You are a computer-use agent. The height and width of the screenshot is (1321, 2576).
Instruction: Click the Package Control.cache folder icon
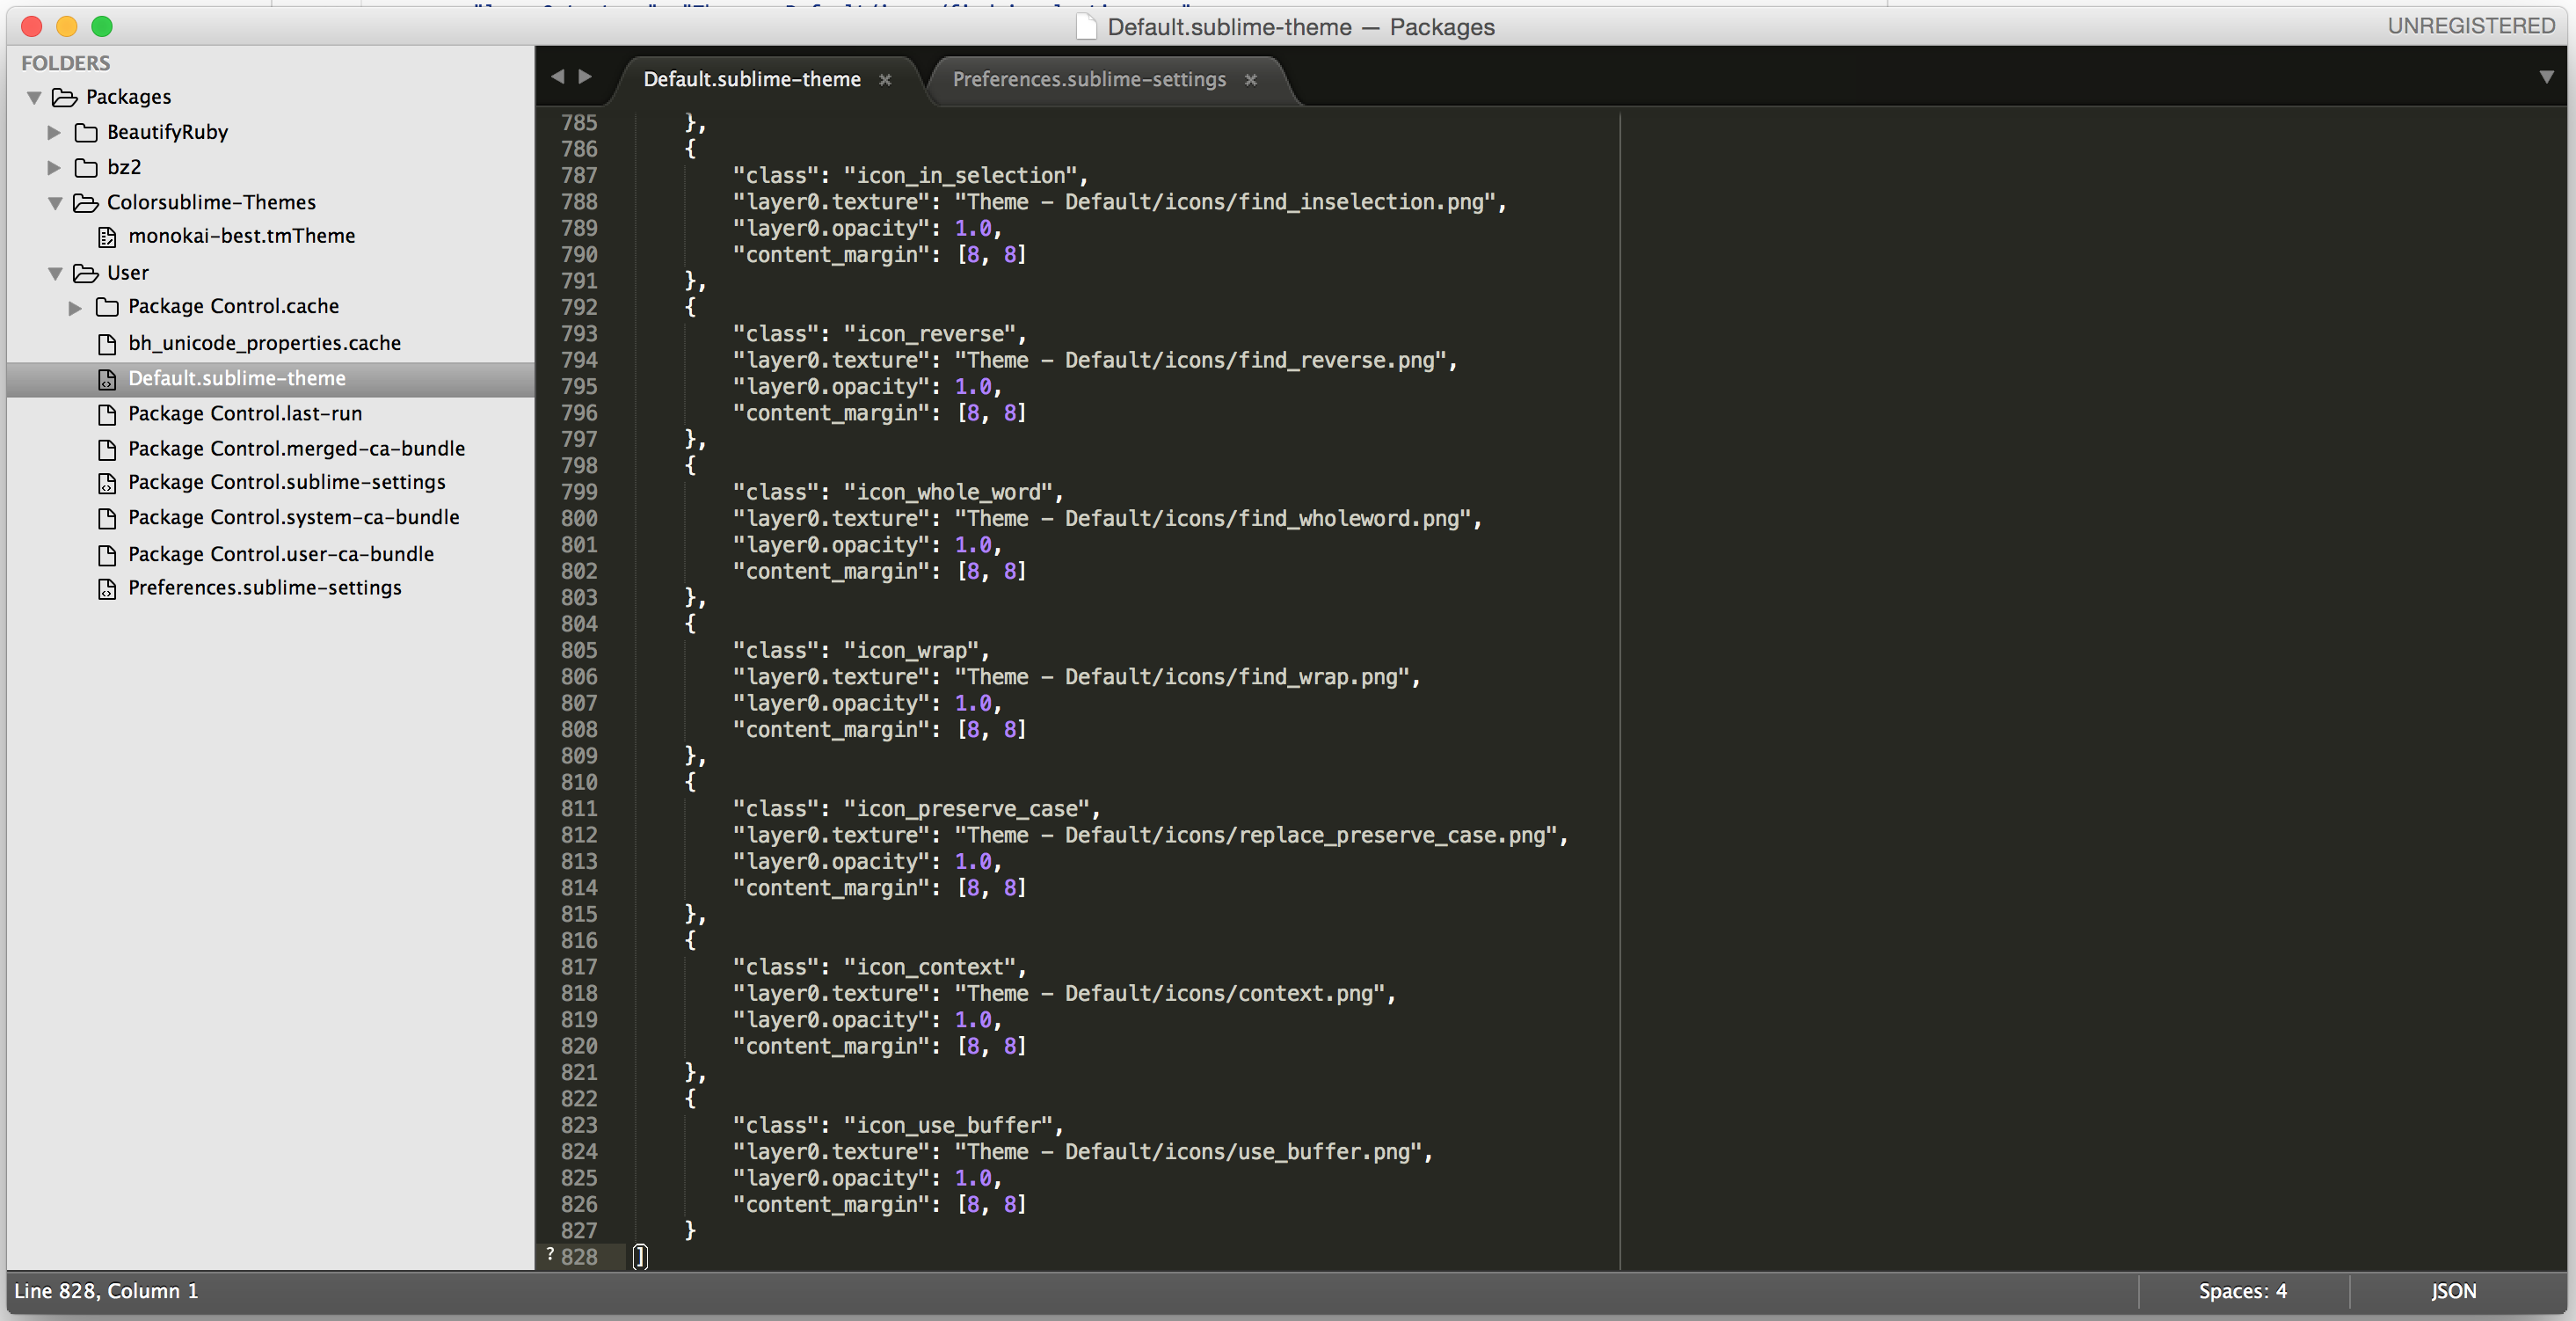click(107, 307)
